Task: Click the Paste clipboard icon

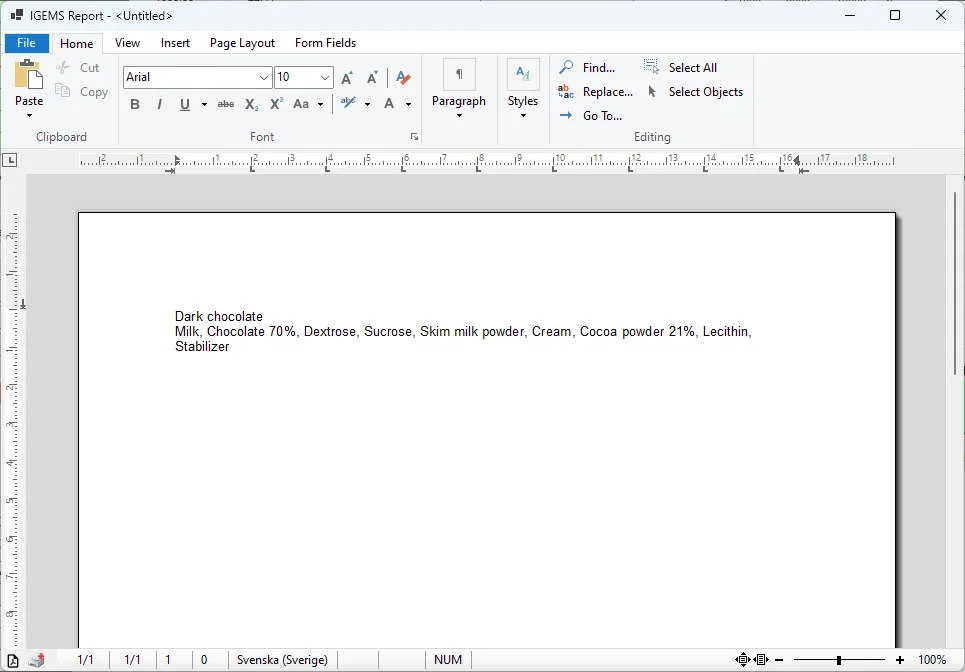Action: pos(29,74)
